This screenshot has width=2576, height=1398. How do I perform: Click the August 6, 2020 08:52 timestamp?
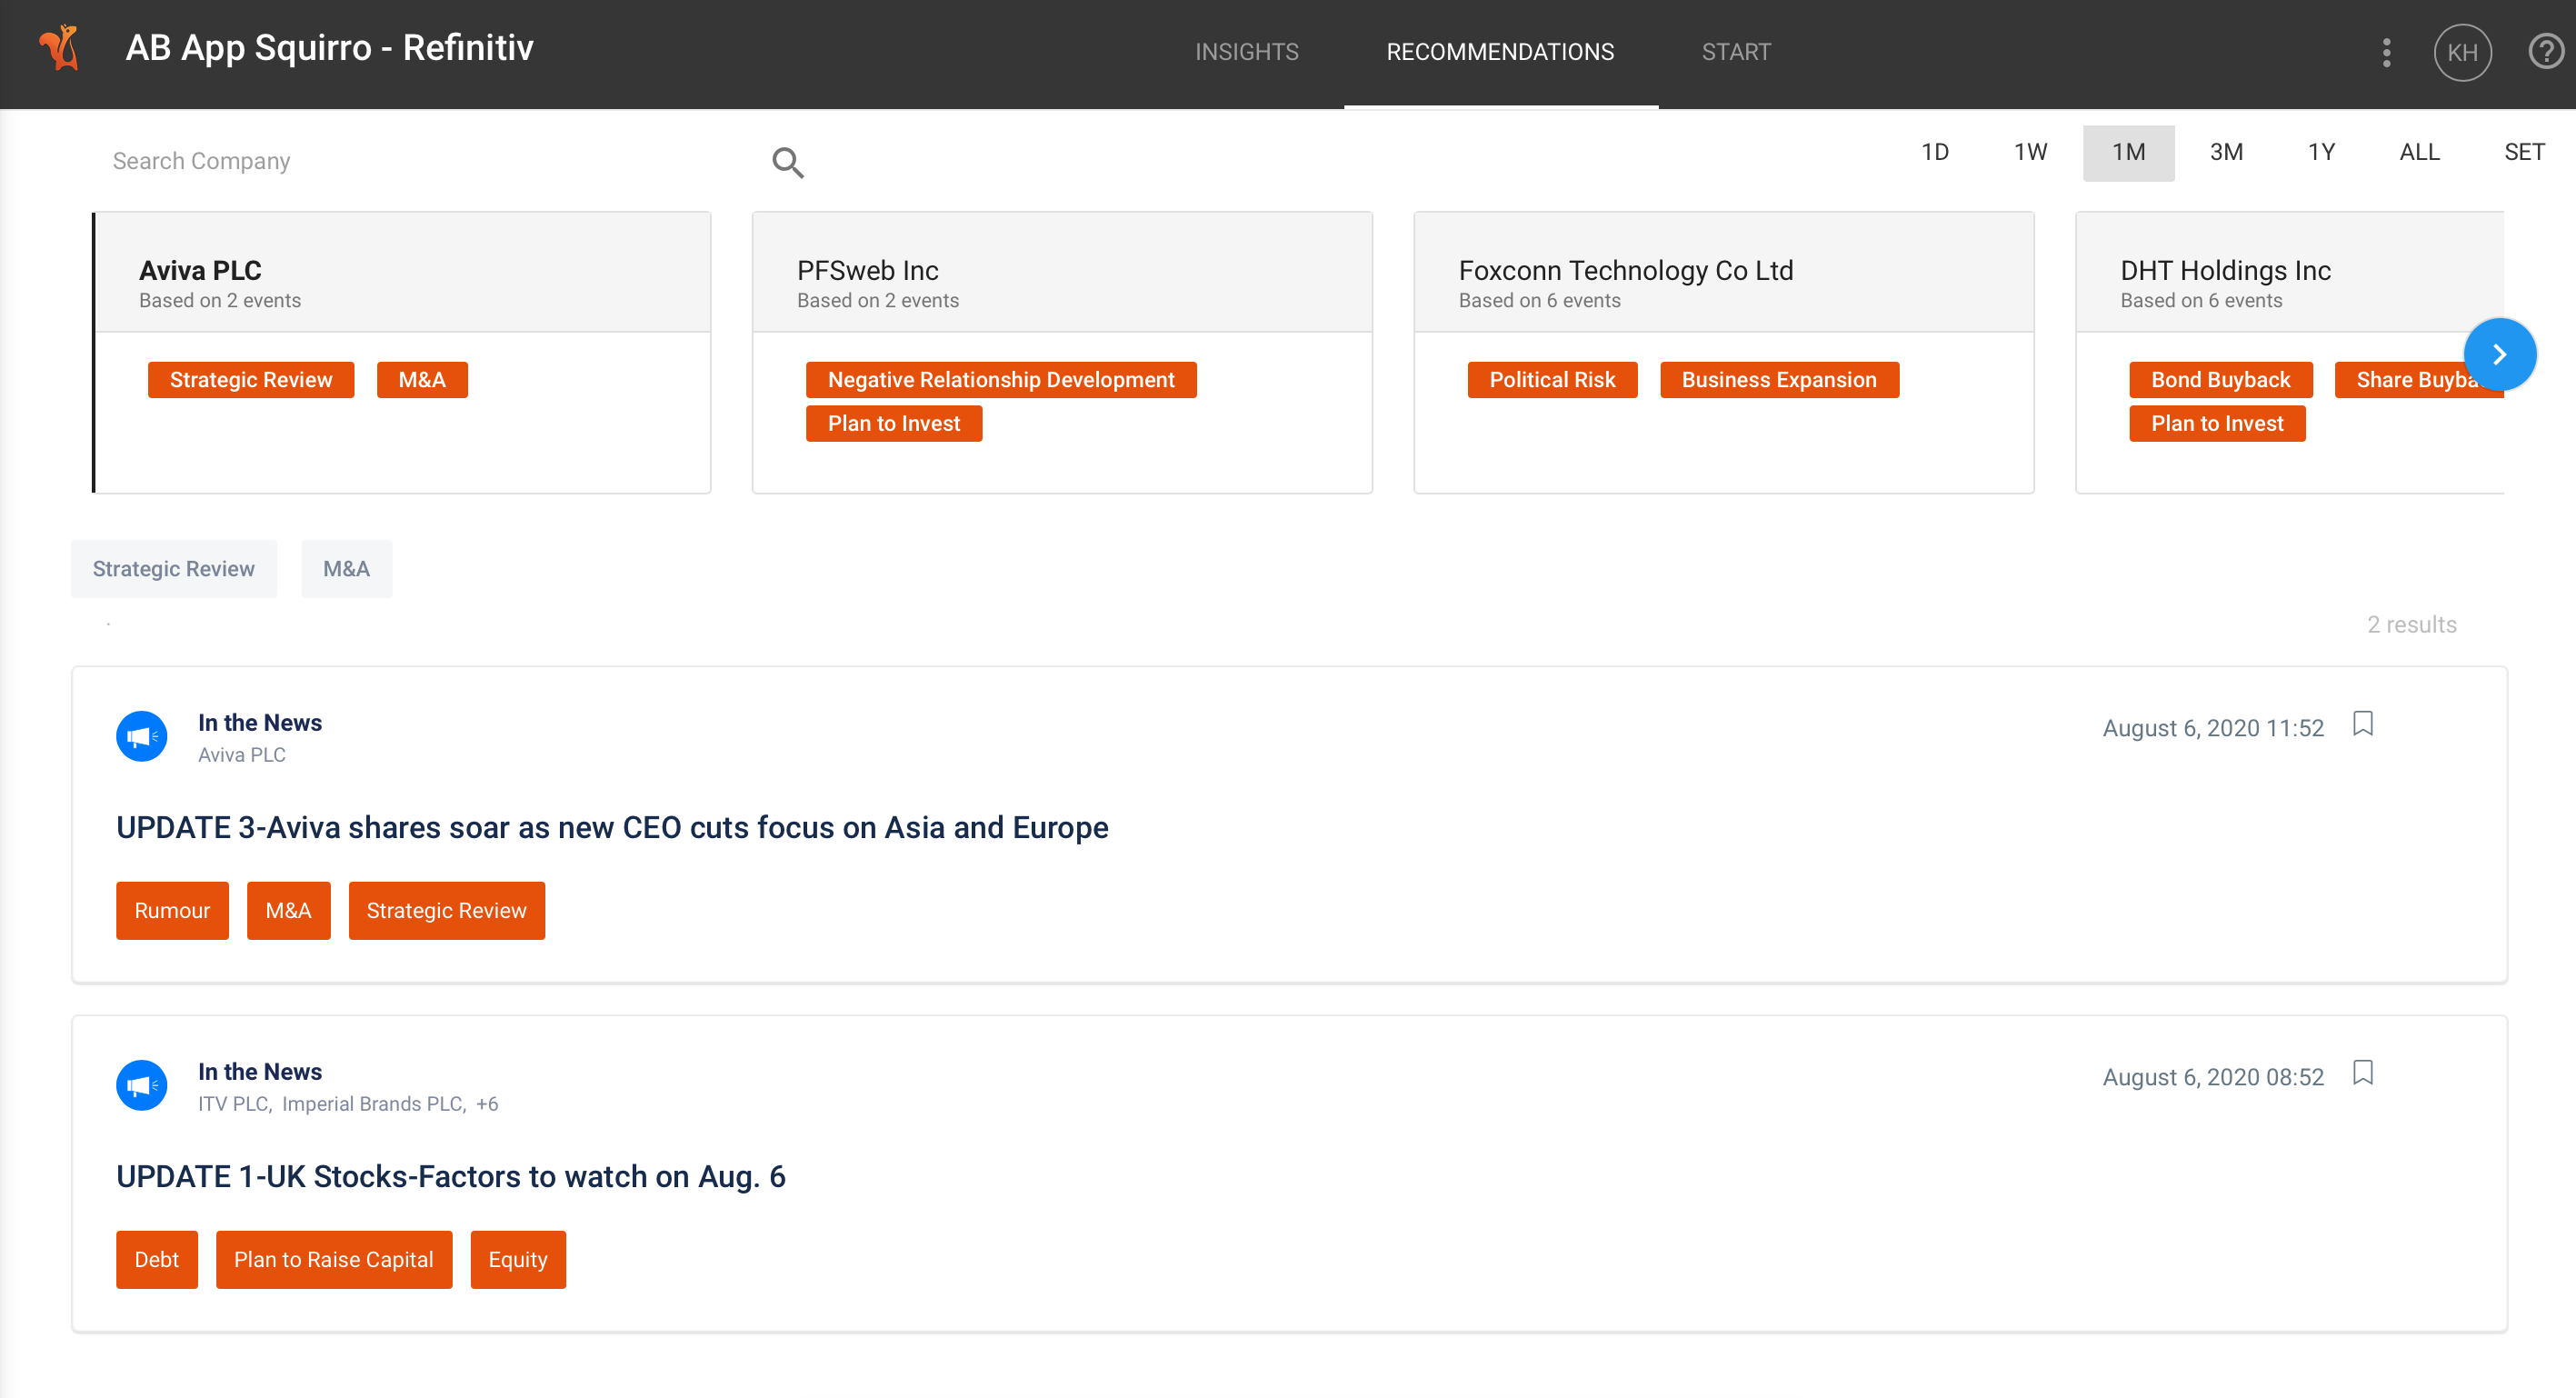coord(2212,1077)
